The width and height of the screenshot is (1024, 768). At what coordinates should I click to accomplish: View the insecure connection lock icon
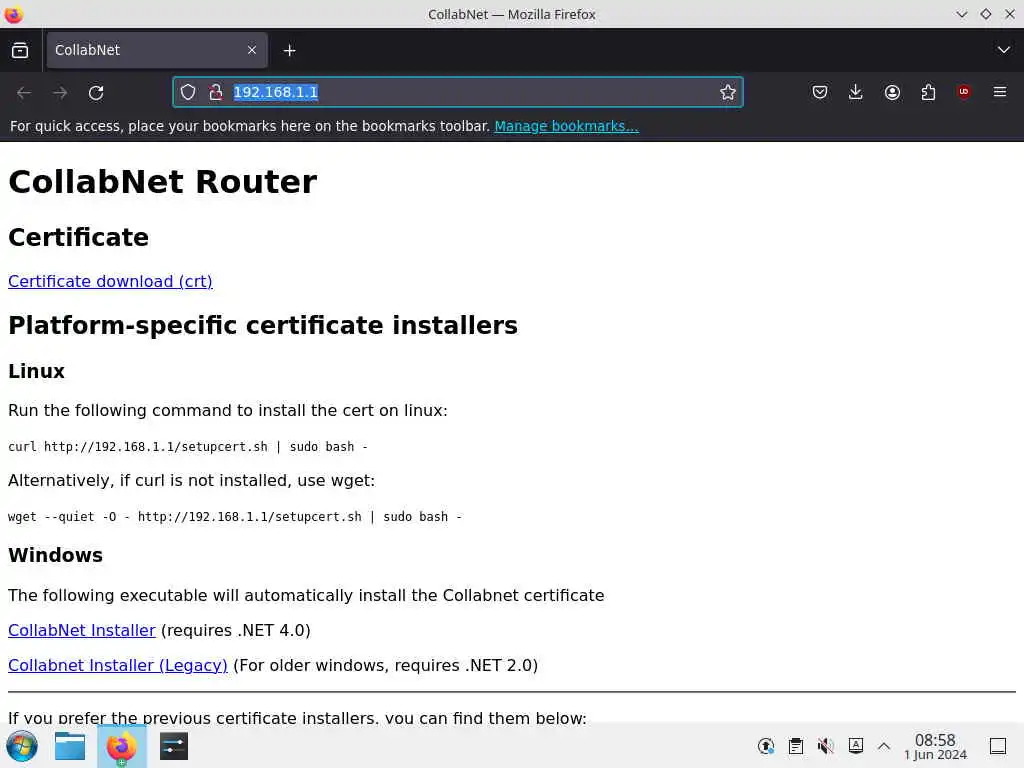[x=216, y=92]
